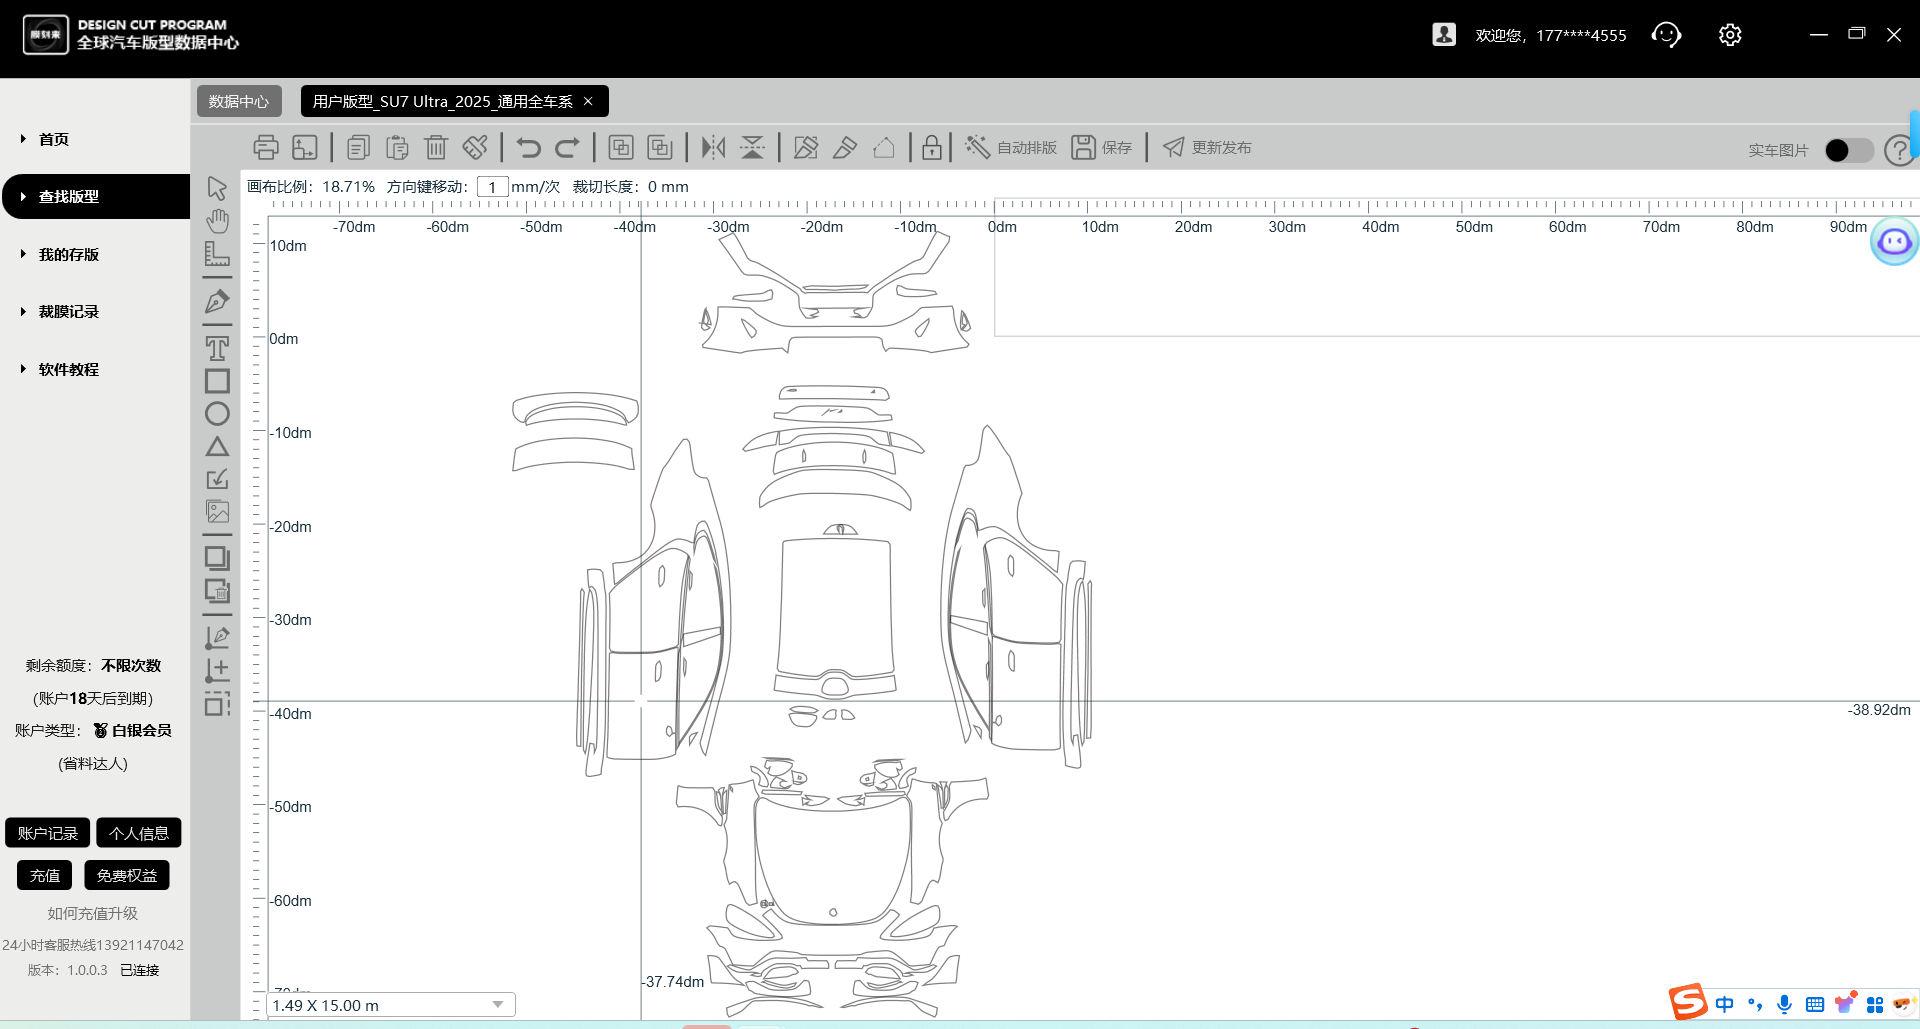Switch to the 数据中心 tab
This screenshot has height=1029, width=1920.
[x=238, y=101]
